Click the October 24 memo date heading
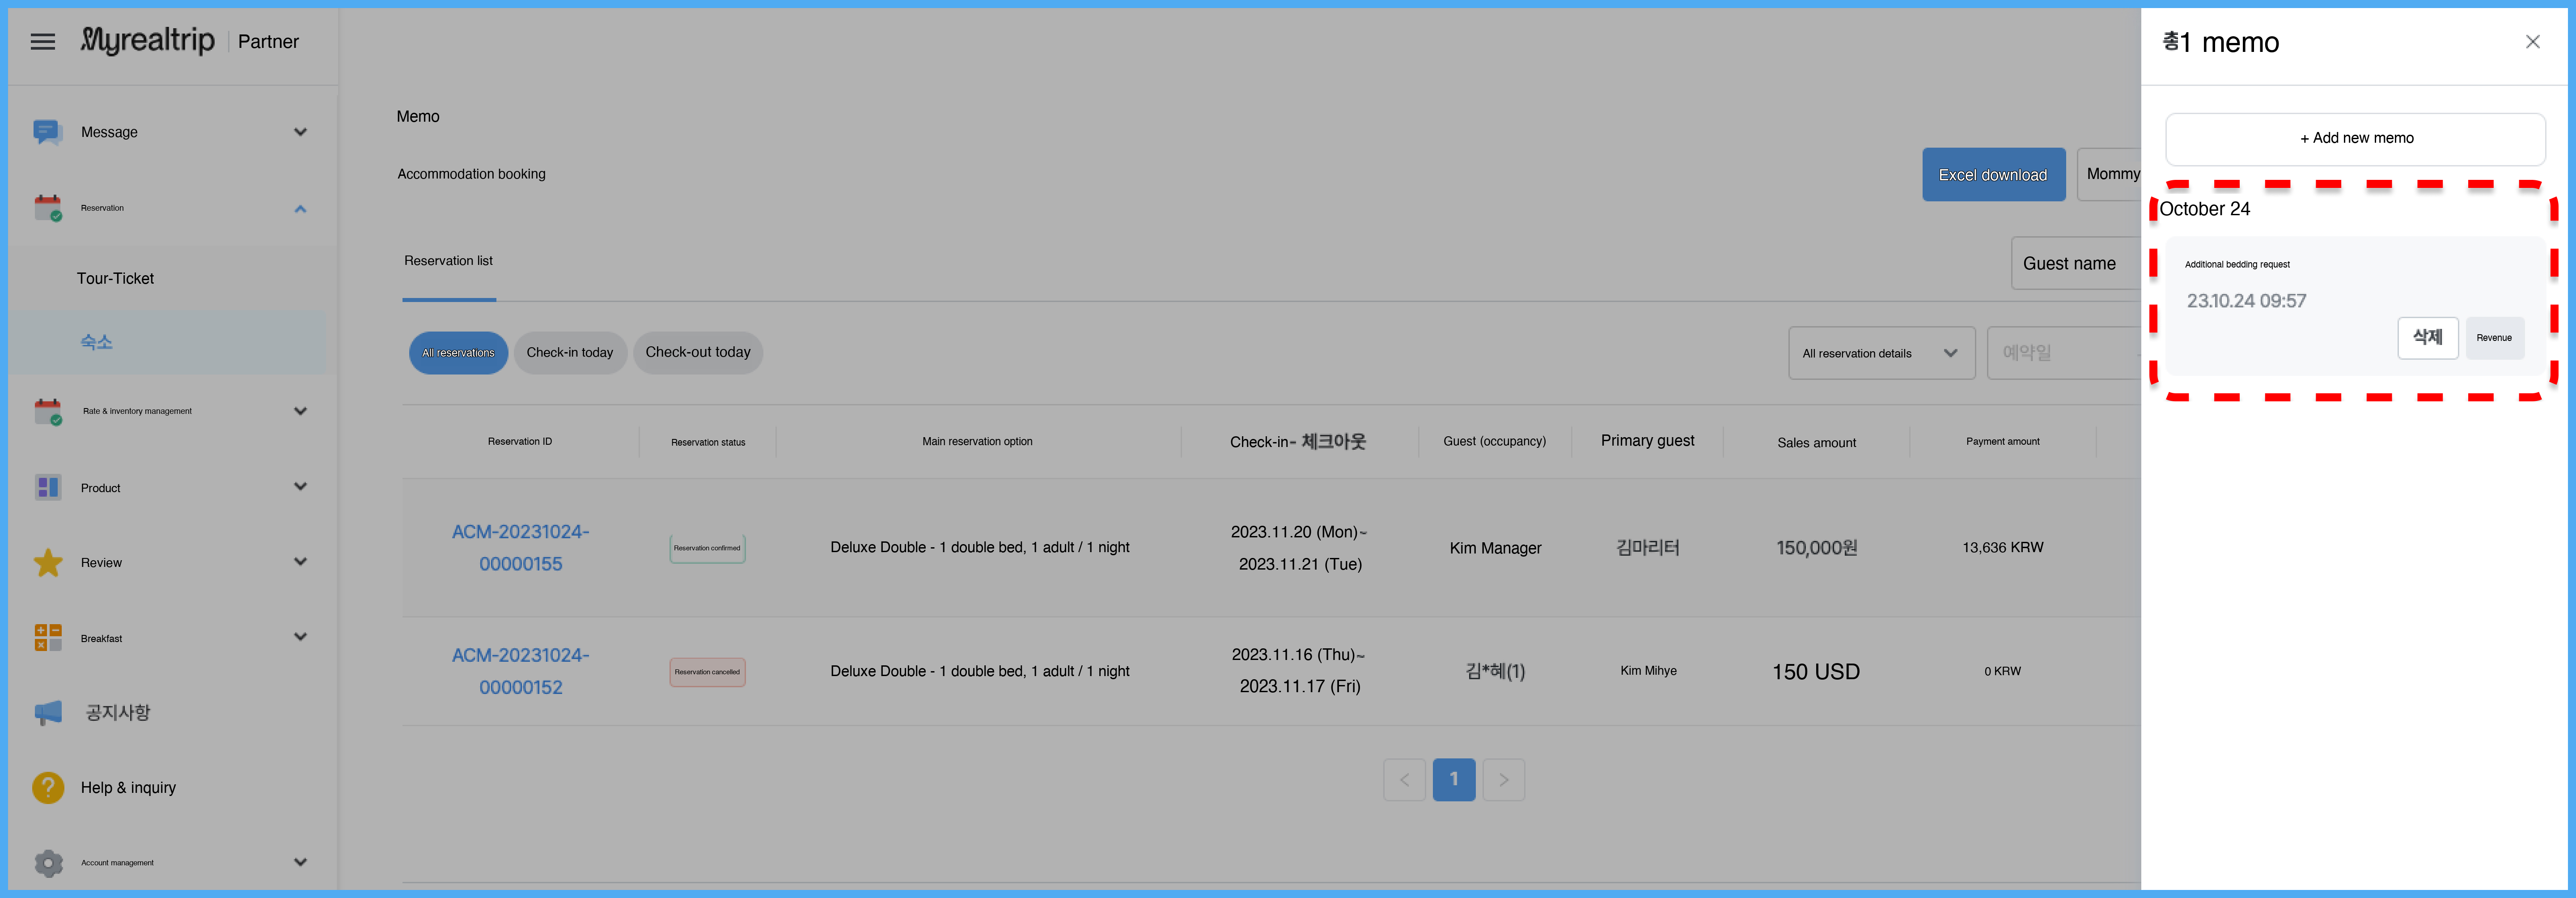The height and width of the screenshot is (898, 2576). 2204,209
